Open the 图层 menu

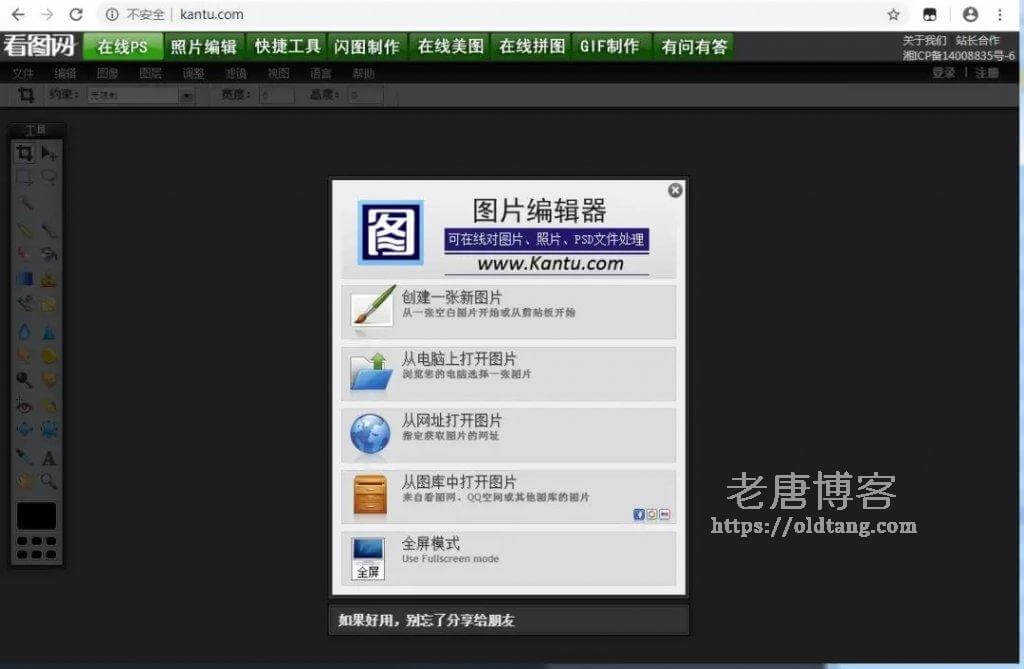(150, 73)
